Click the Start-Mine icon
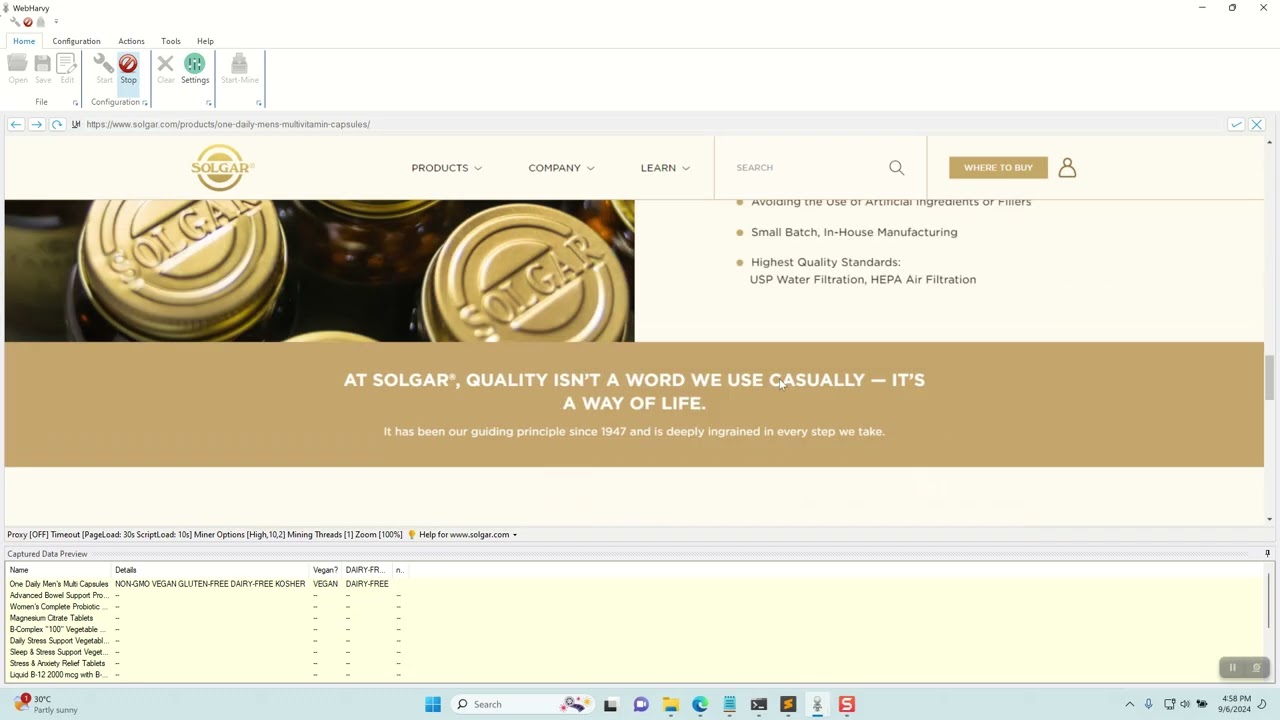Image resolution: width=1280 pixels, height=720 pixels. pos(239,69)
